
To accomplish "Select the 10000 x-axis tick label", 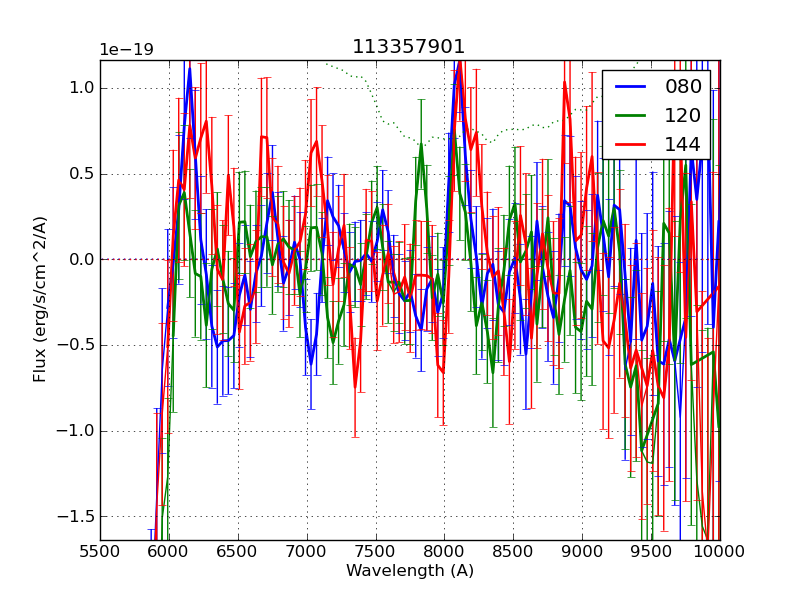I will [720, 551].
